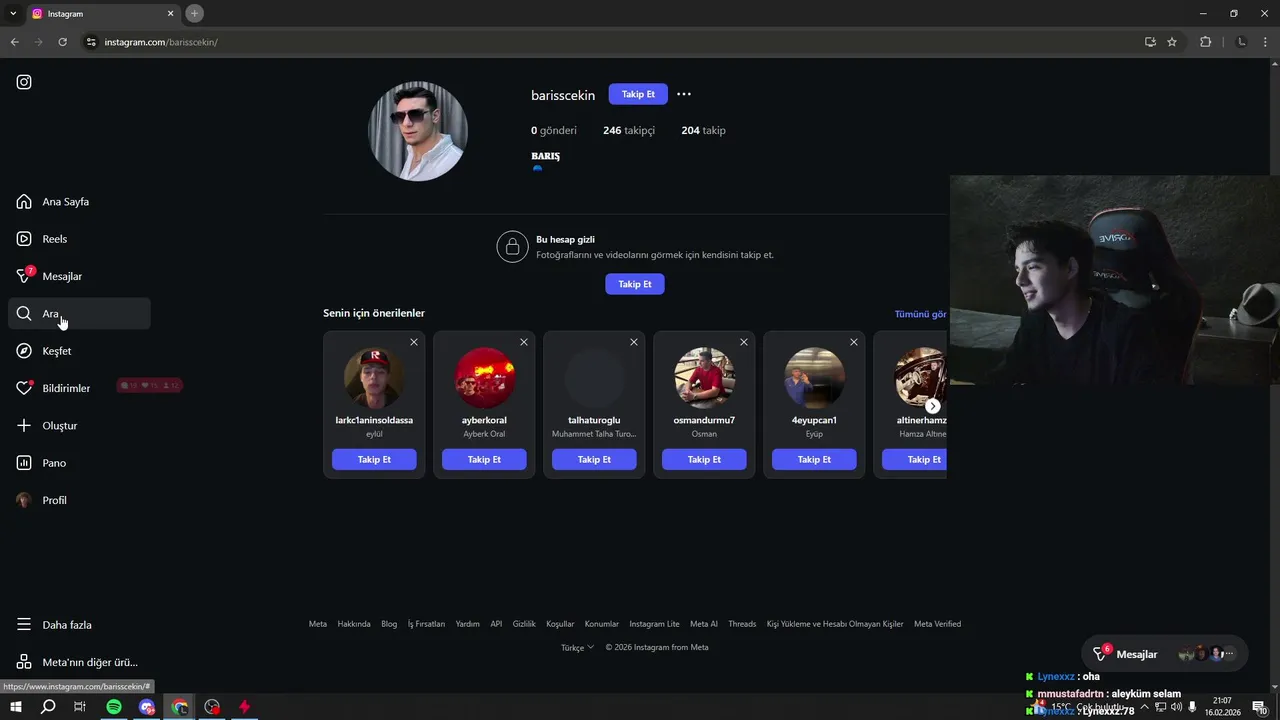This screenshot has height=720, width=1280.
Task: Go back with browser back arrow
Action: pyautogui.click(x=14, y=42)
